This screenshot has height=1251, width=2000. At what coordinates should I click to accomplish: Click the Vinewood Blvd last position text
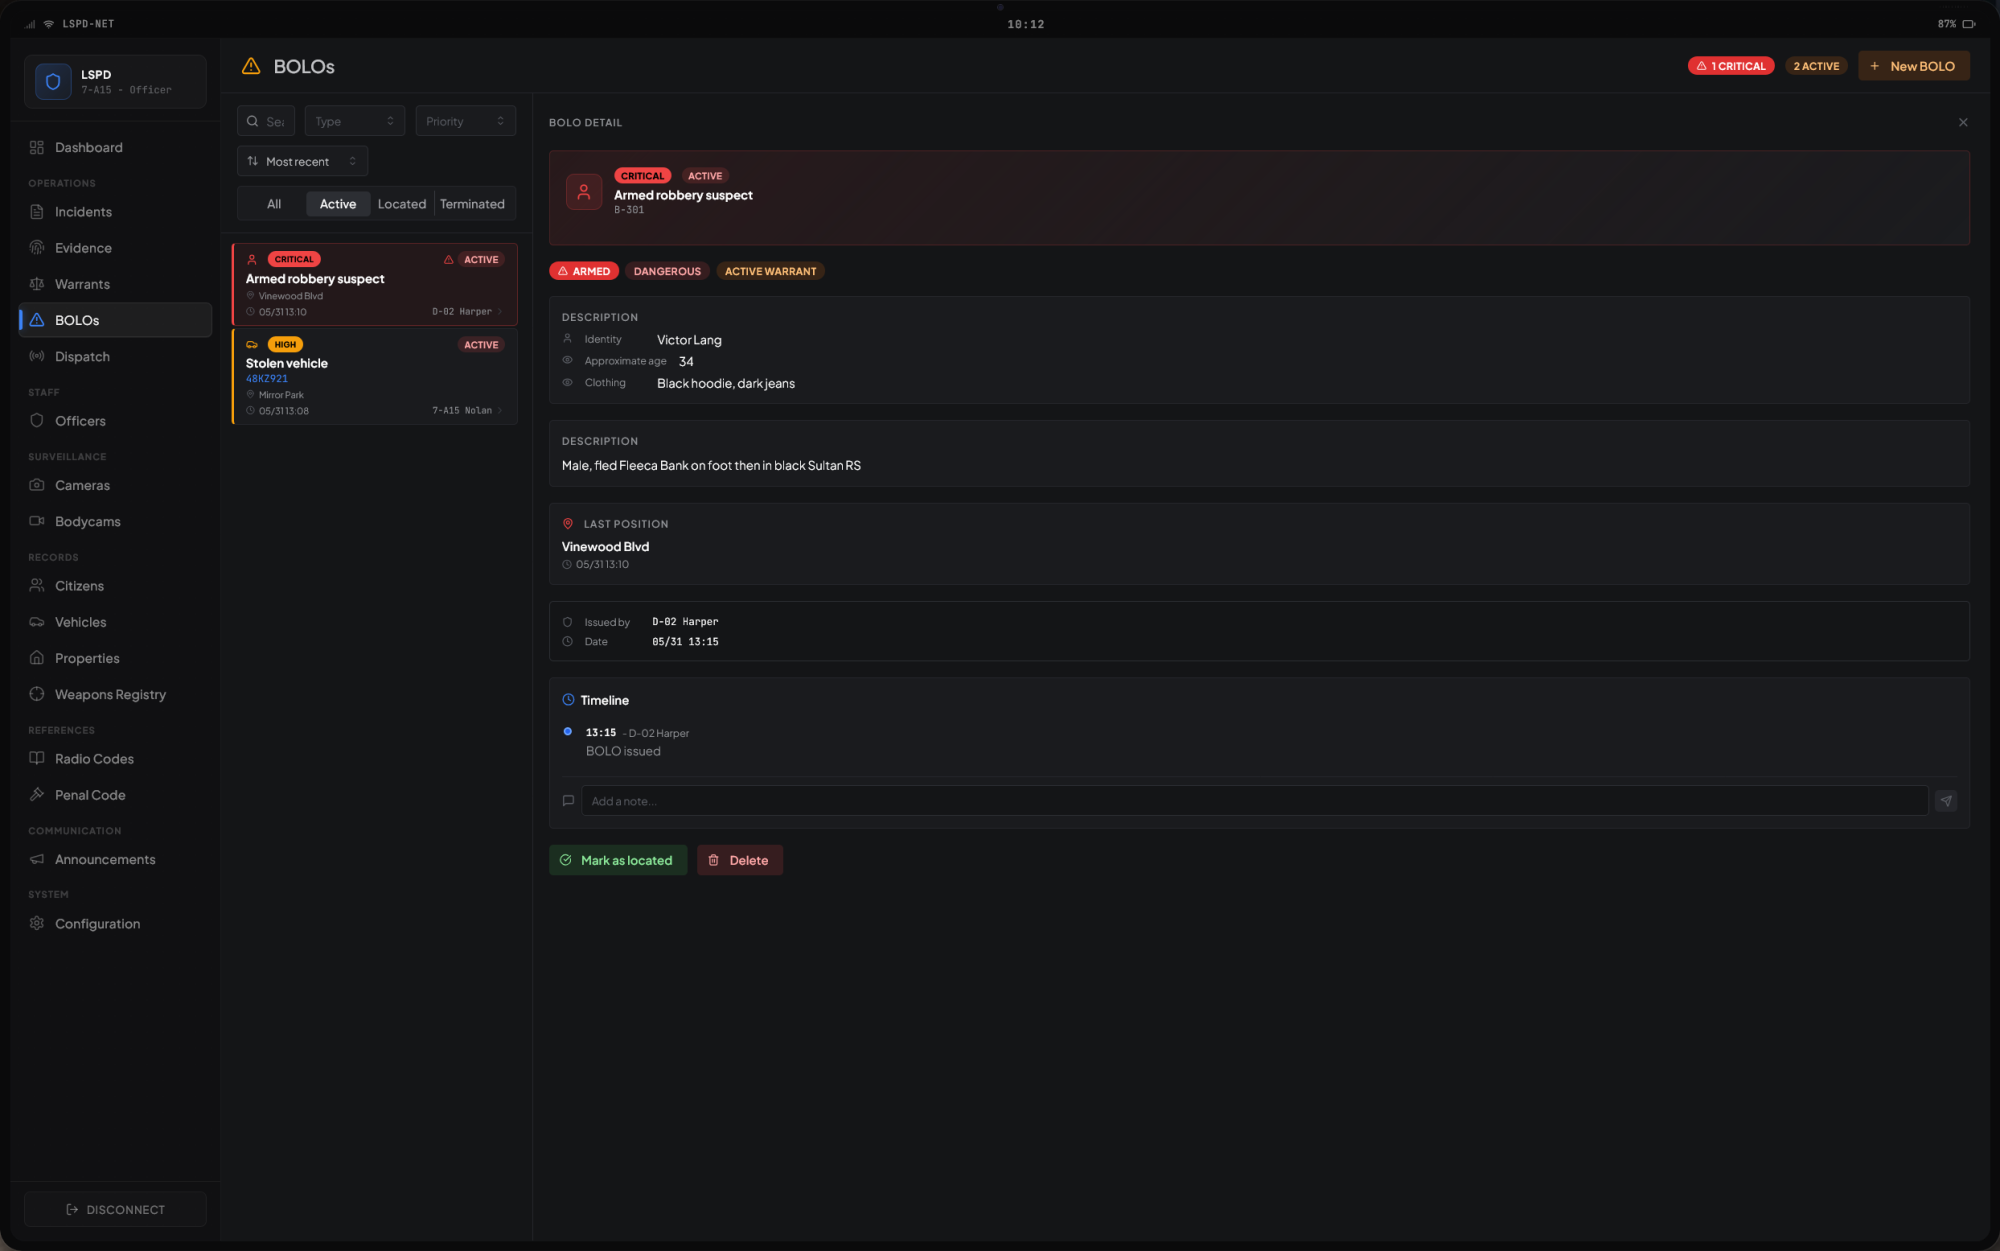605,547
